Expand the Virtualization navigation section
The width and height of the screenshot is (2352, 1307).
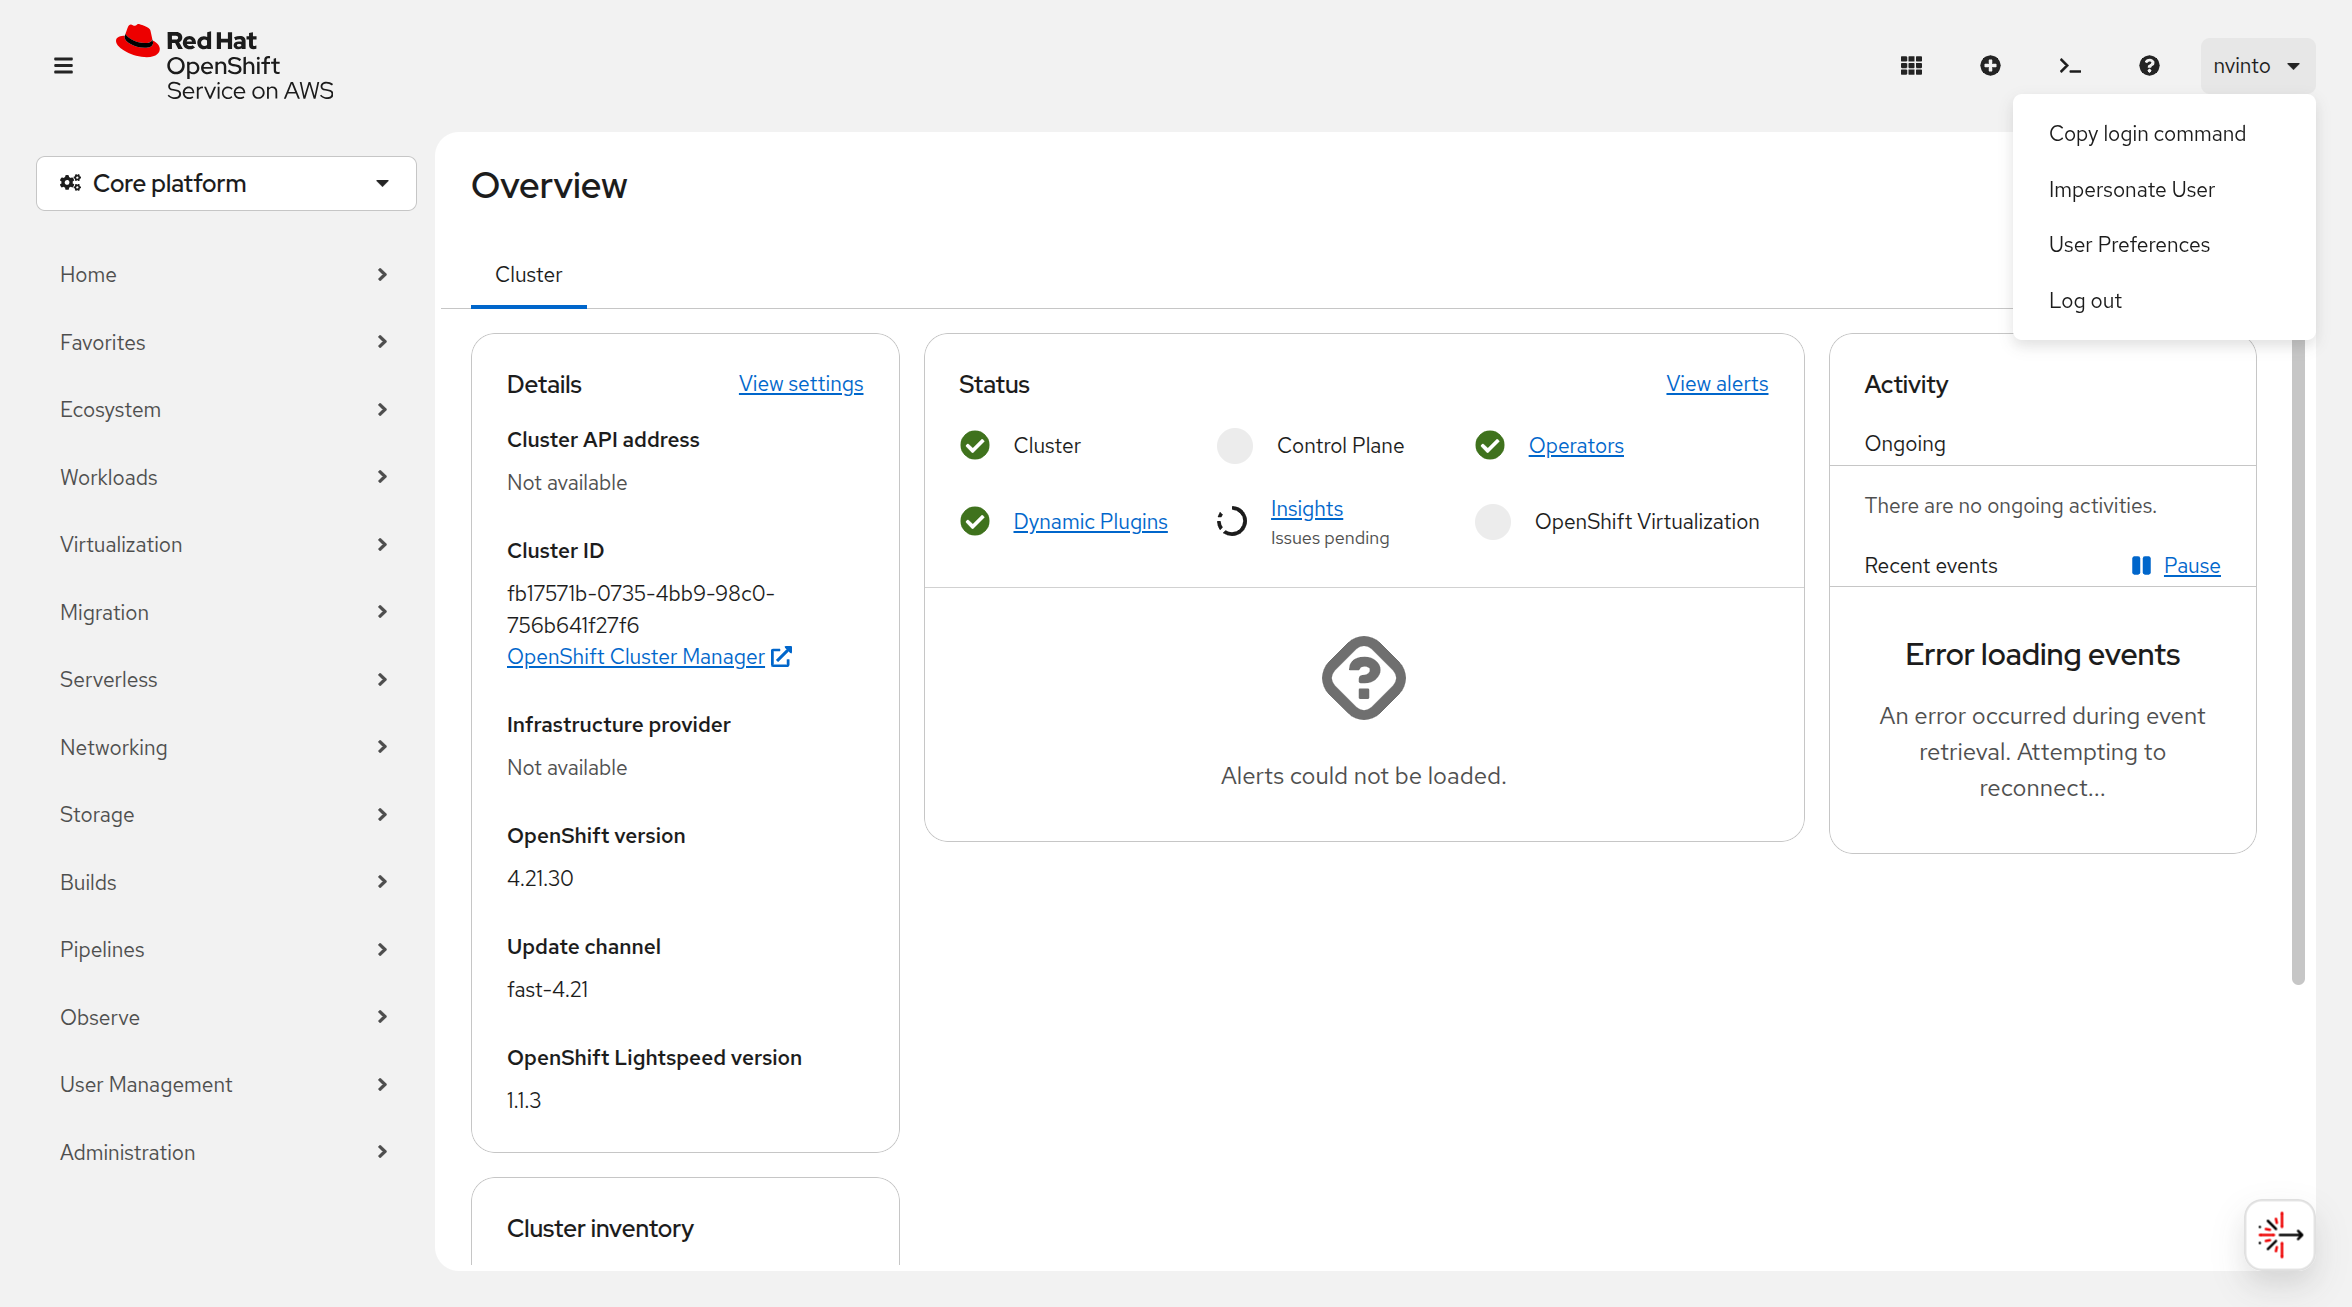point(226,545)
